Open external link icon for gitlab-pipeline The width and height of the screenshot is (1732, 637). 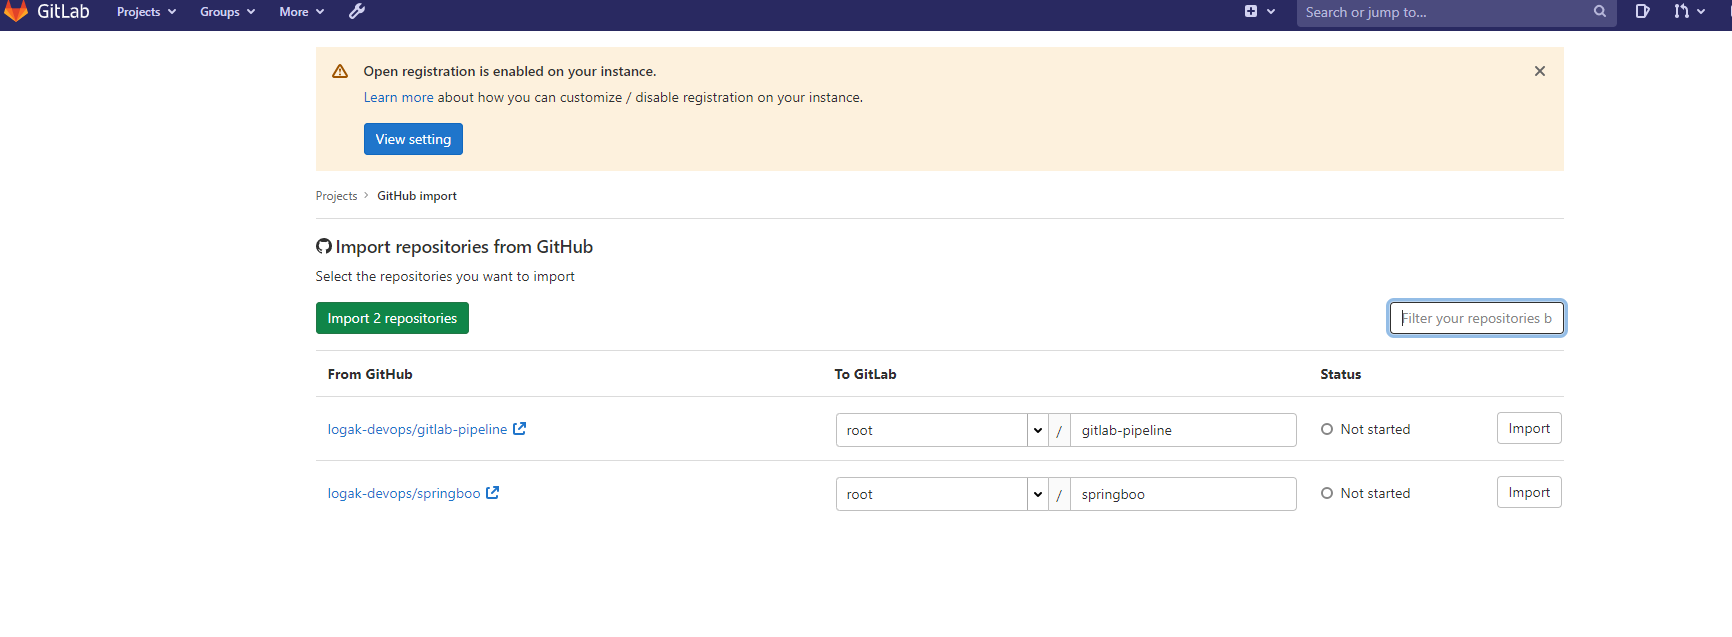(520, 428)
